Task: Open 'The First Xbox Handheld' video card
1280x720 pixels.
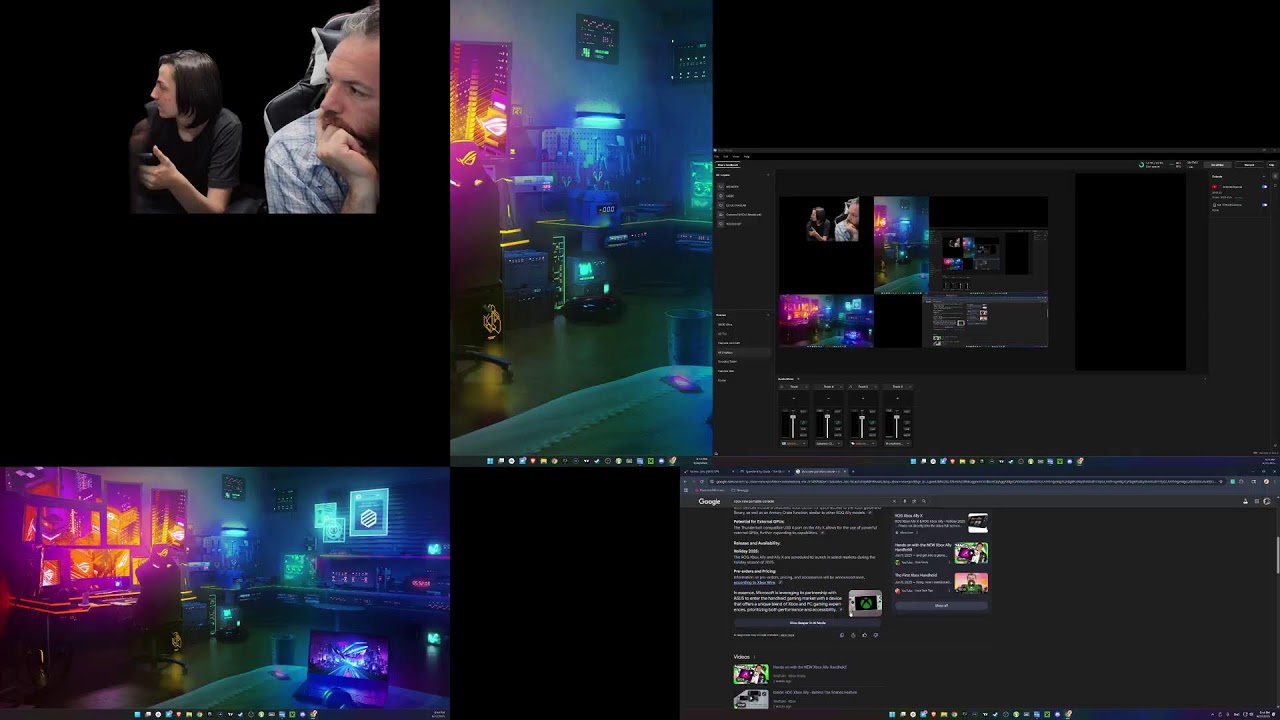Action: (x=941, y=583)
